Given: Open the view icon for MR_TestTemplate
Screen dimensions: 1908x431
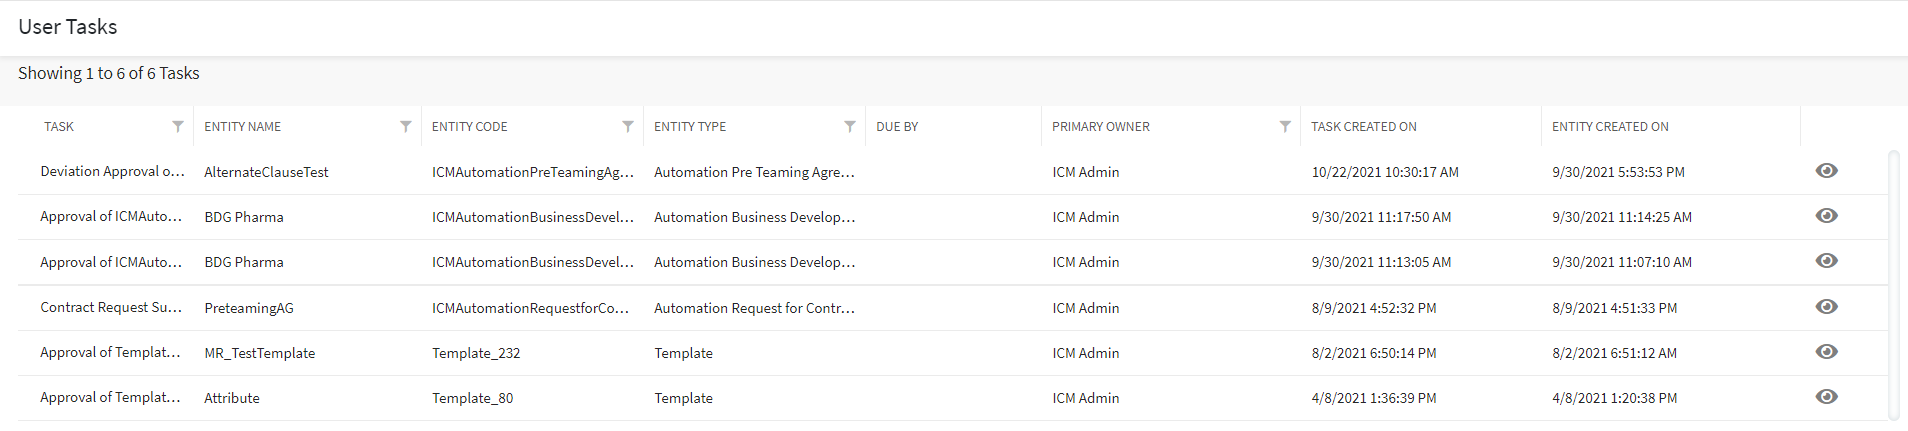Looking at the screenshot, I should [1826, 352].
